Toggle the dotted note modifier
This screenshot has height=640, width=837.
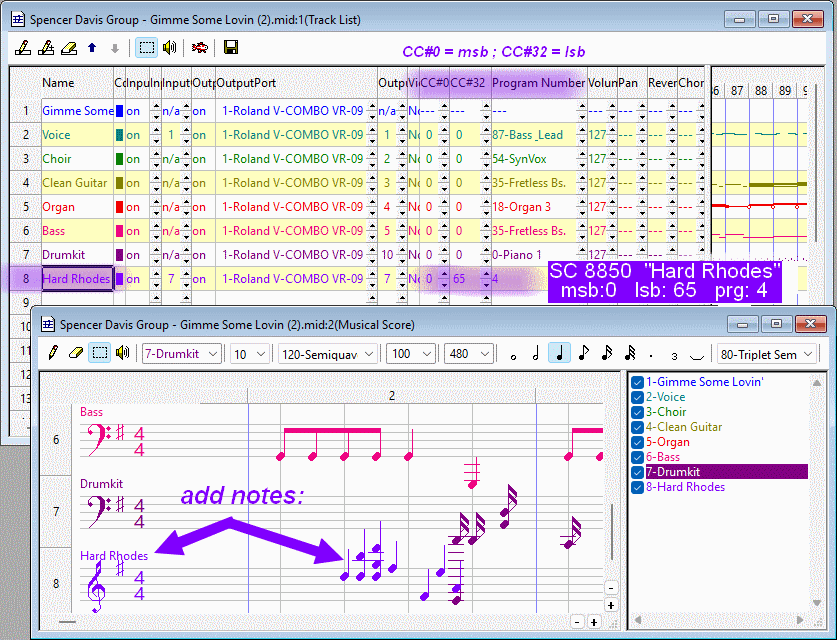[651, 355]
